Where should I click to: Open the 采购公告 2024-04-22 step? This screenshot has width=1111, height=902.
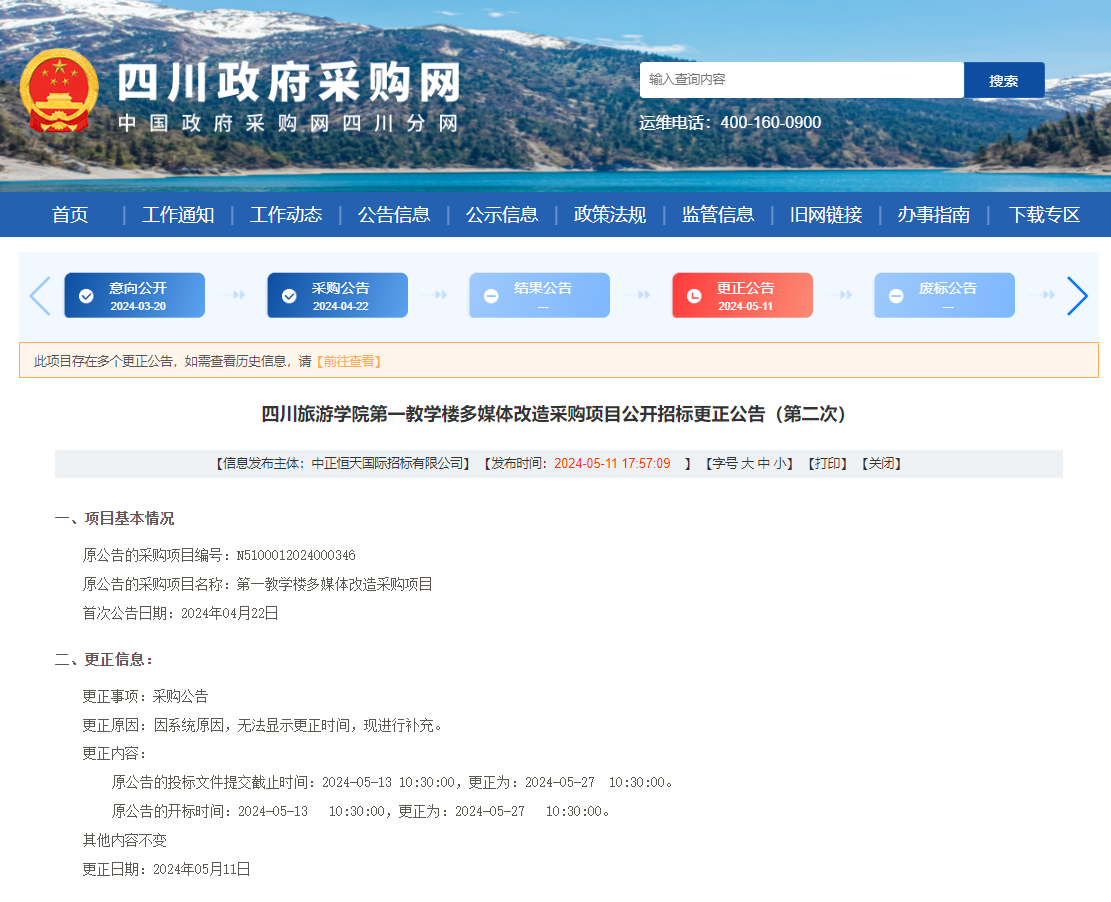click(337, 295)
